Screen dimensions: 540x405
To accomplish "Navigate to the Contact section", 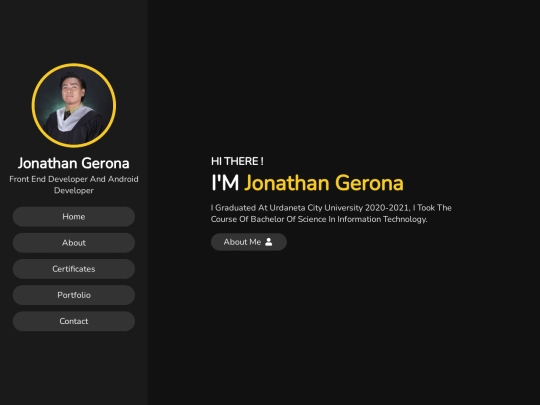I will (74, 321).
